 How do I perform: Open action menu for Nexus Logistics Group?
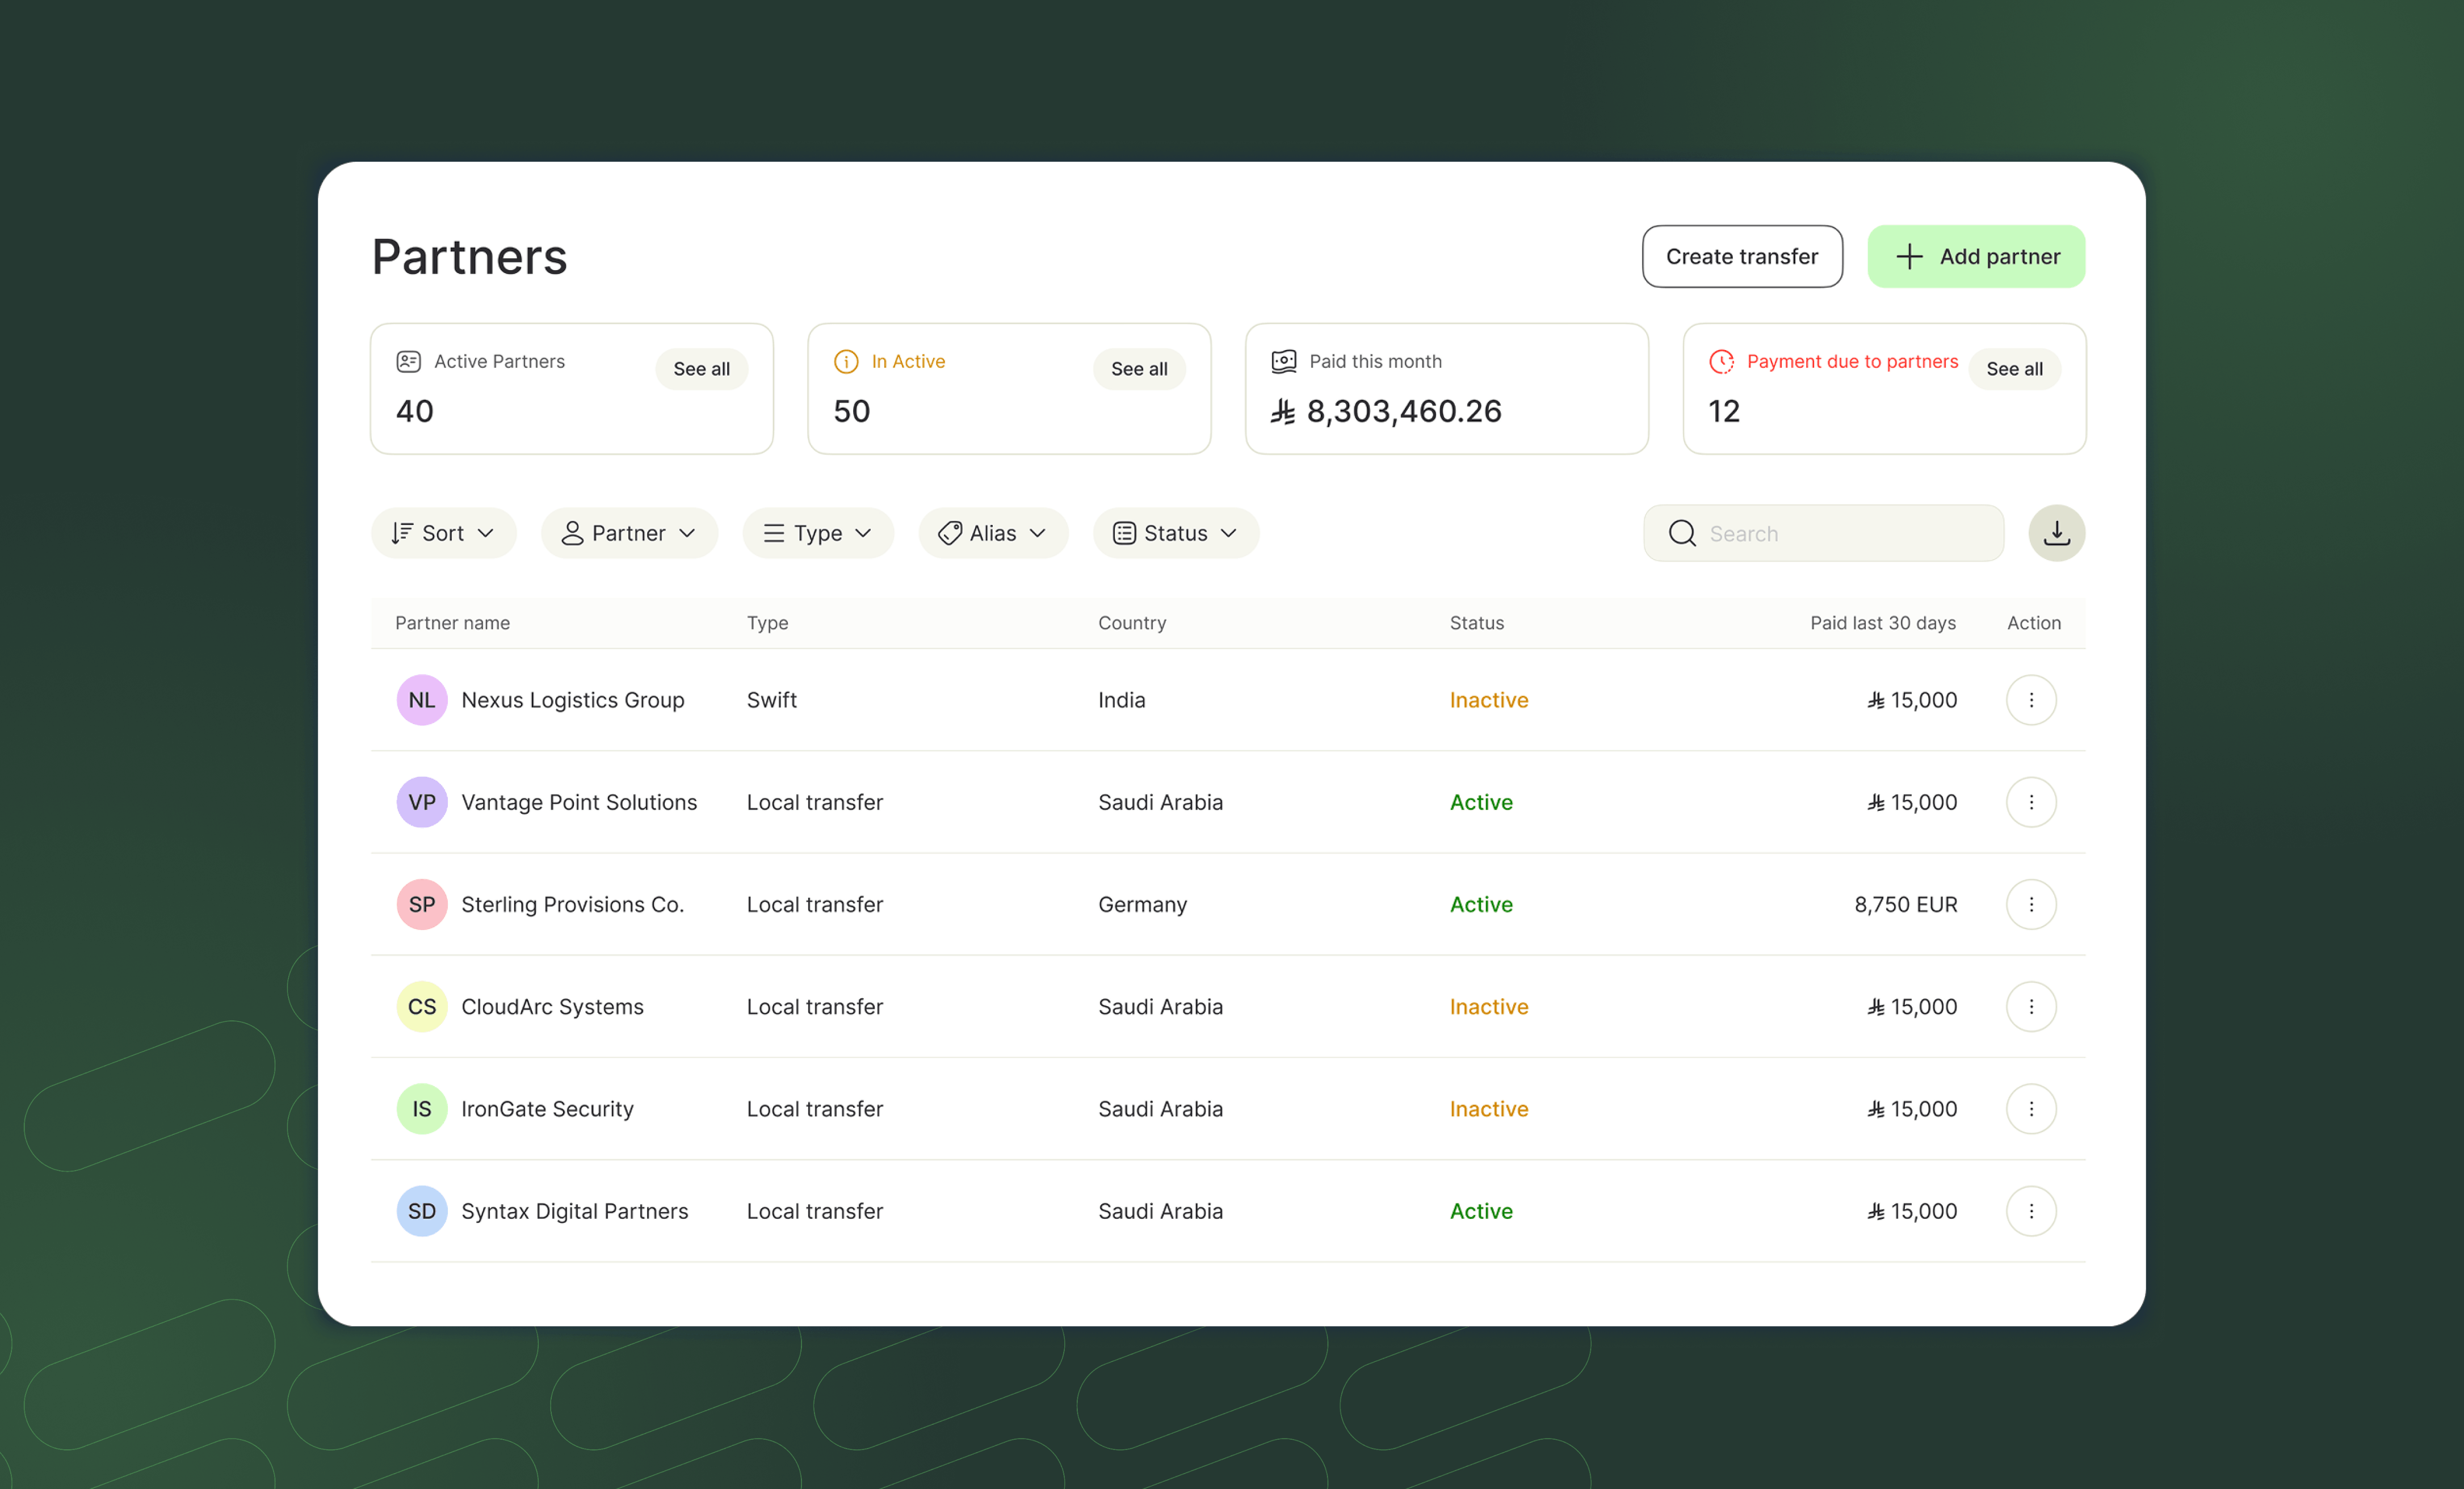(x=2031, y=700)
